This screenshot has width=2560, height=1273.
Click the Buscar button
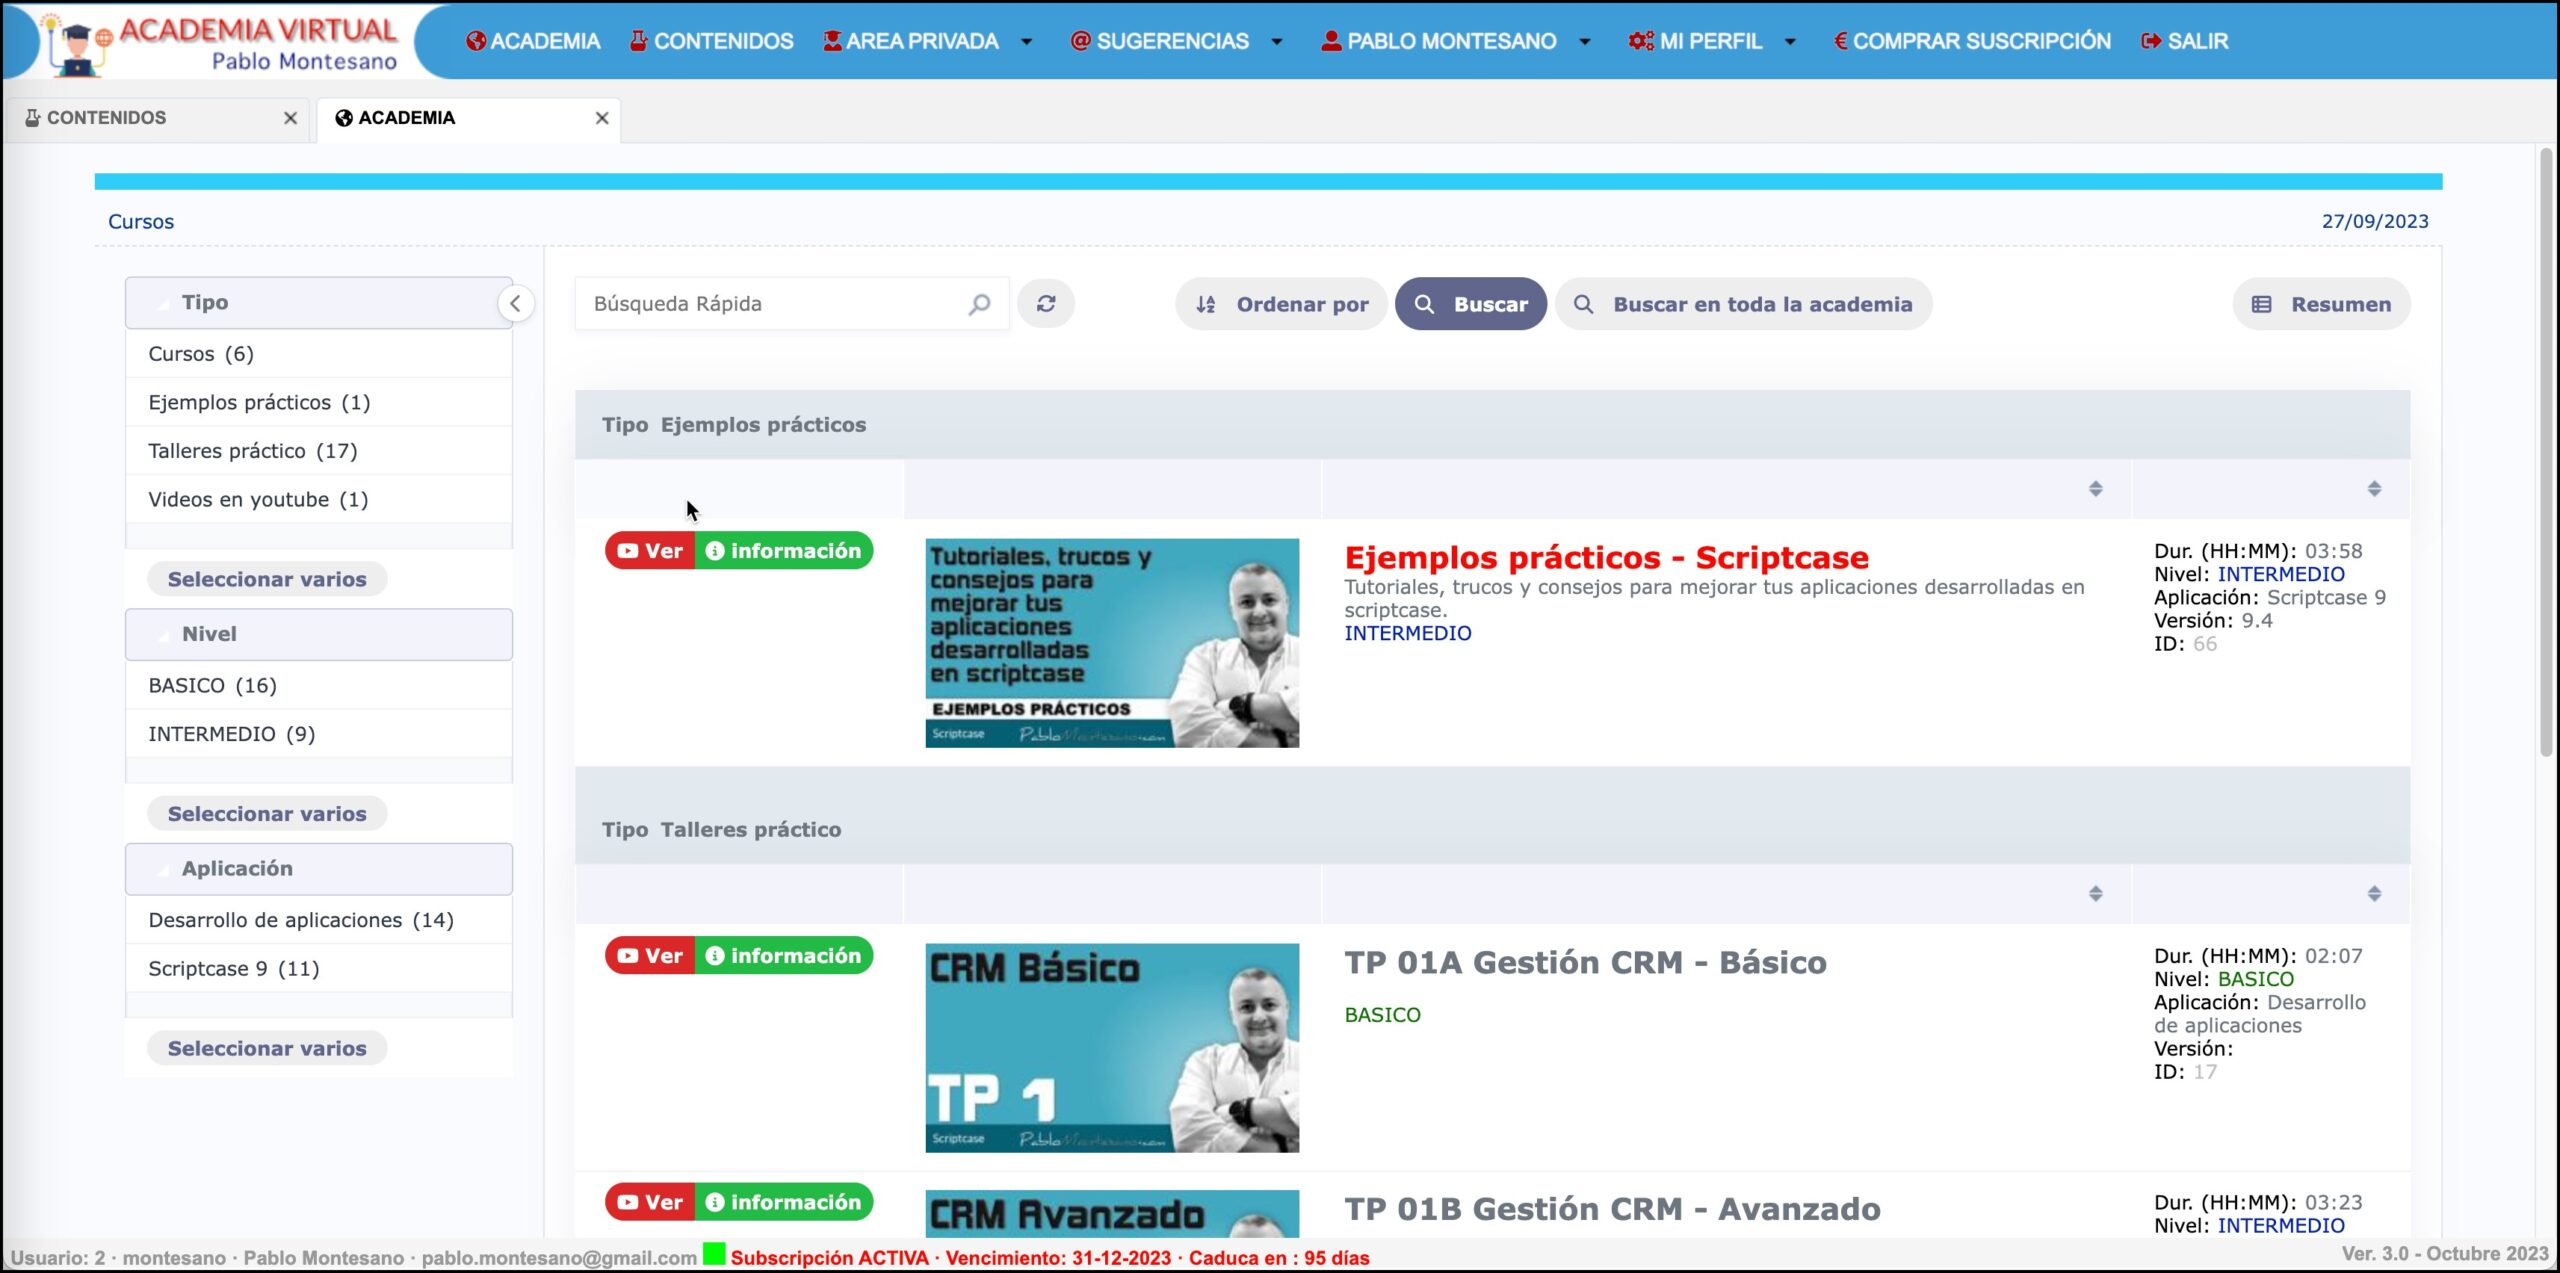pos(1470,304)
